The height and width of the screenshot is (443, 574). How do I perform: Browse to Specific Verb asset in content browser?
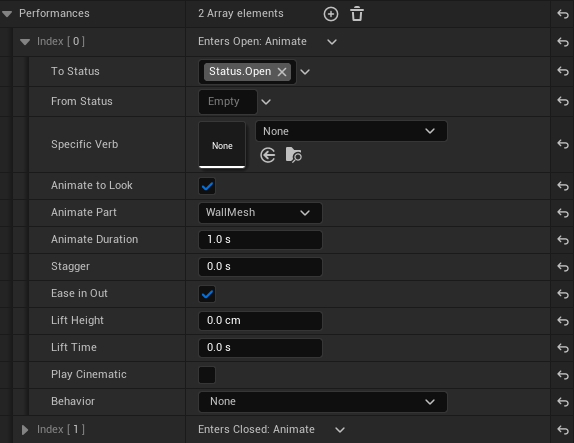294,155
